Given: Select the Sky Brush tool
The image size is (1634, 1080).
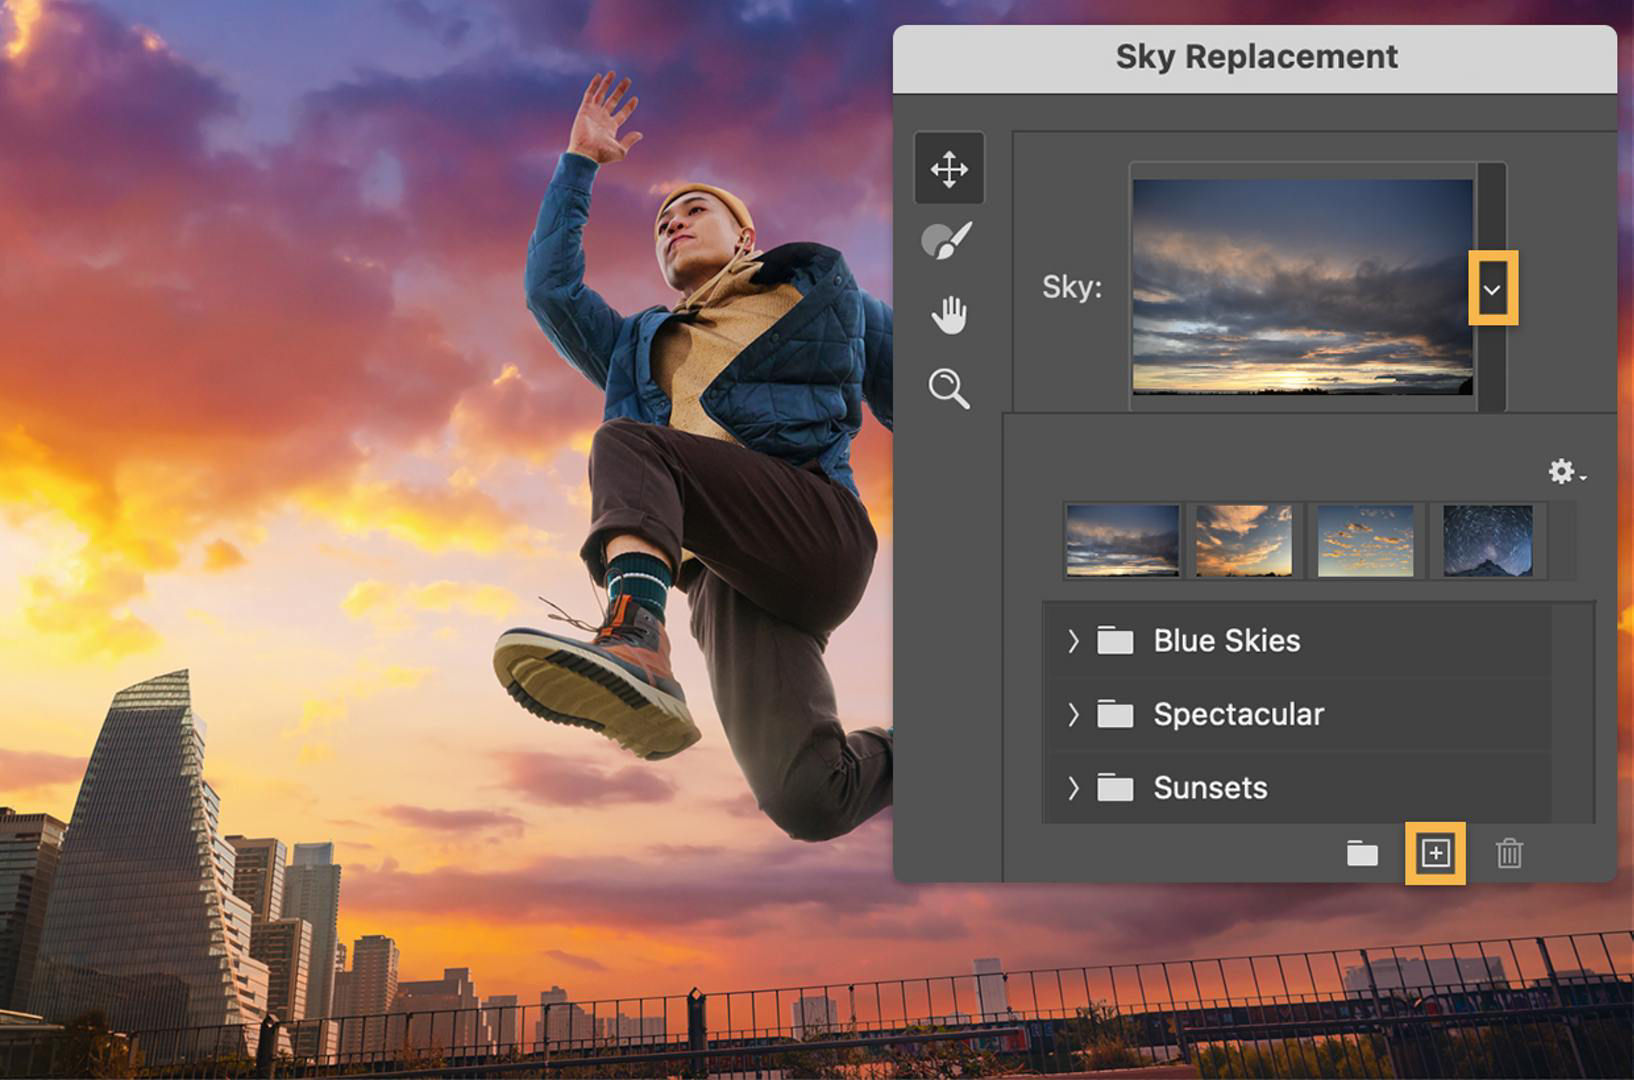Looking at the screenshot, I should coord(948,240).
